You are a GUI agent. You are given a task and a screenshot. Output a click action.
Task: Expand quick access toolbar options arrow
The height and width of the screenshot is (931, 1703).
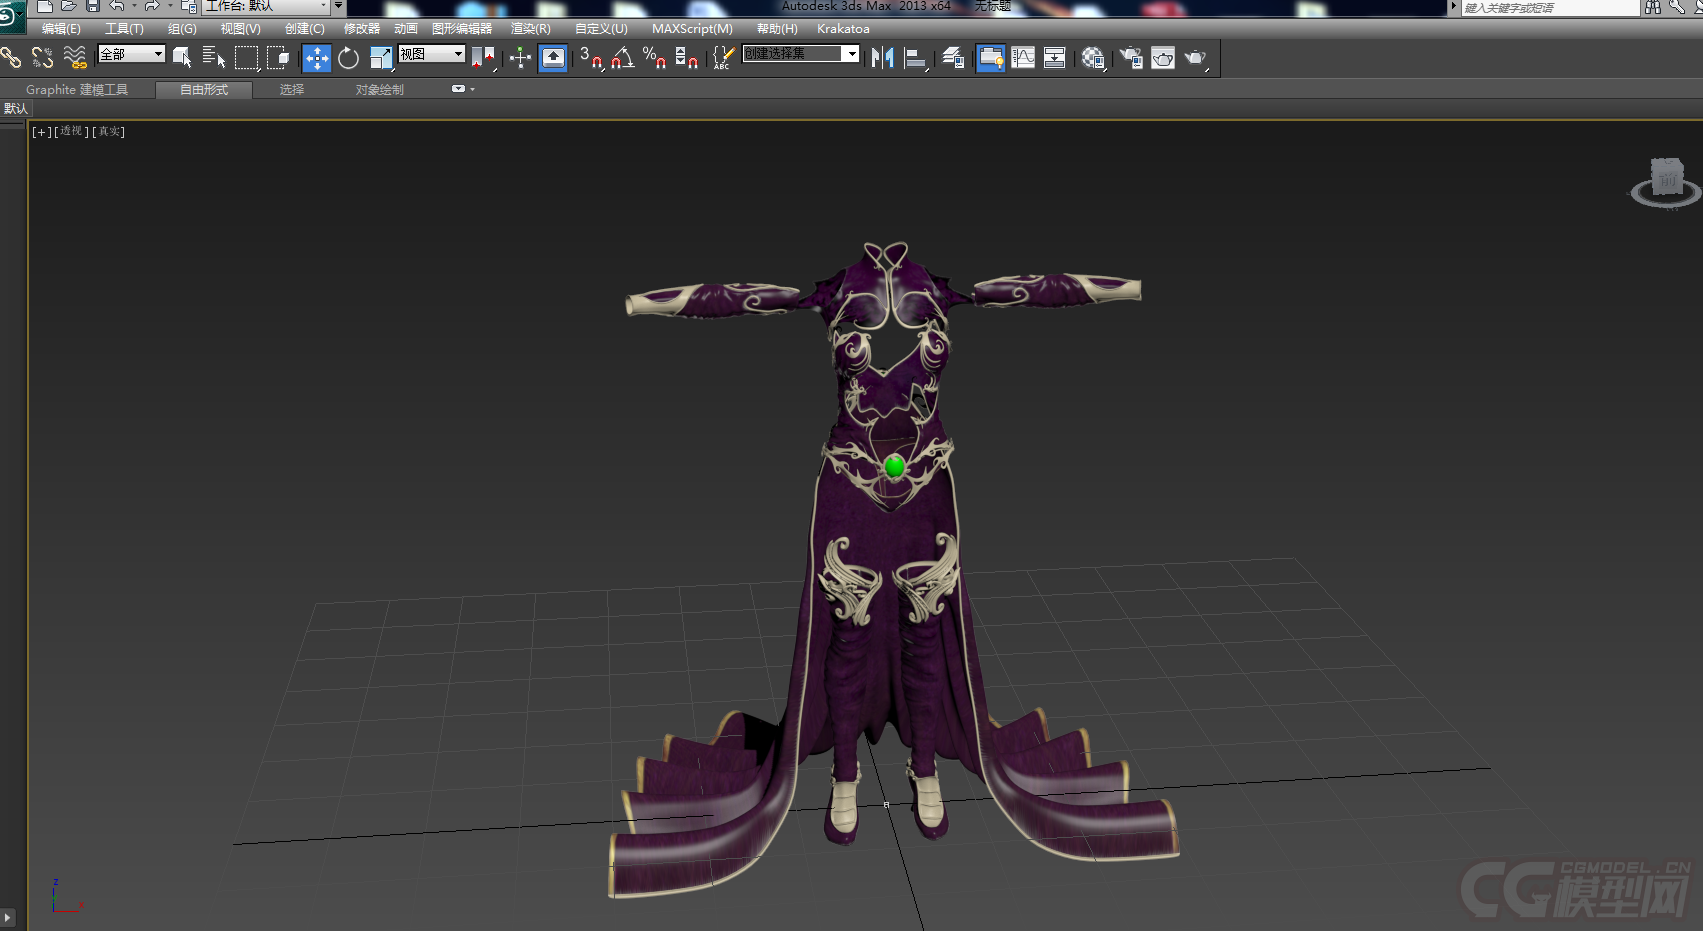pos(339,6)
